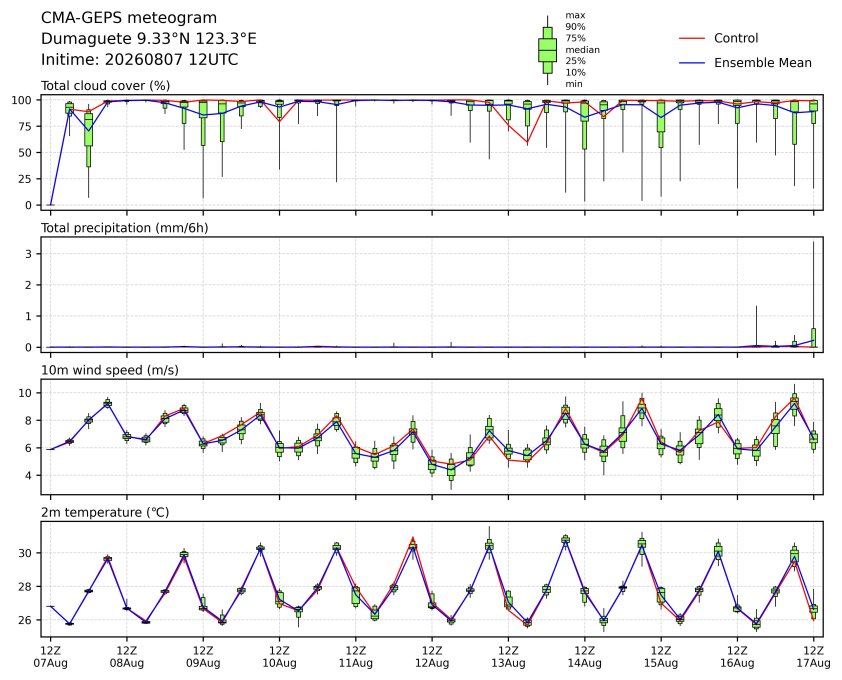Click the '90%' legend label
842x680 pixels.
575,27
